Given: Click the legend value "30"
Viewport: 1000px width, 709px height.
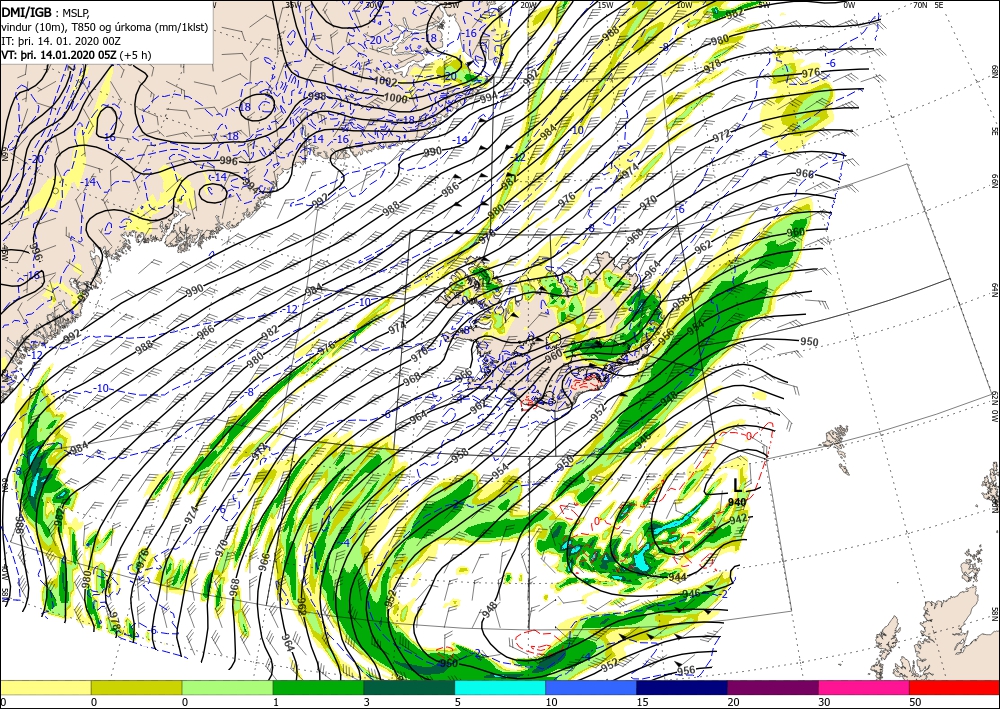Looking at the screenshot, I should pyautogui.click(x=824, y=702).
